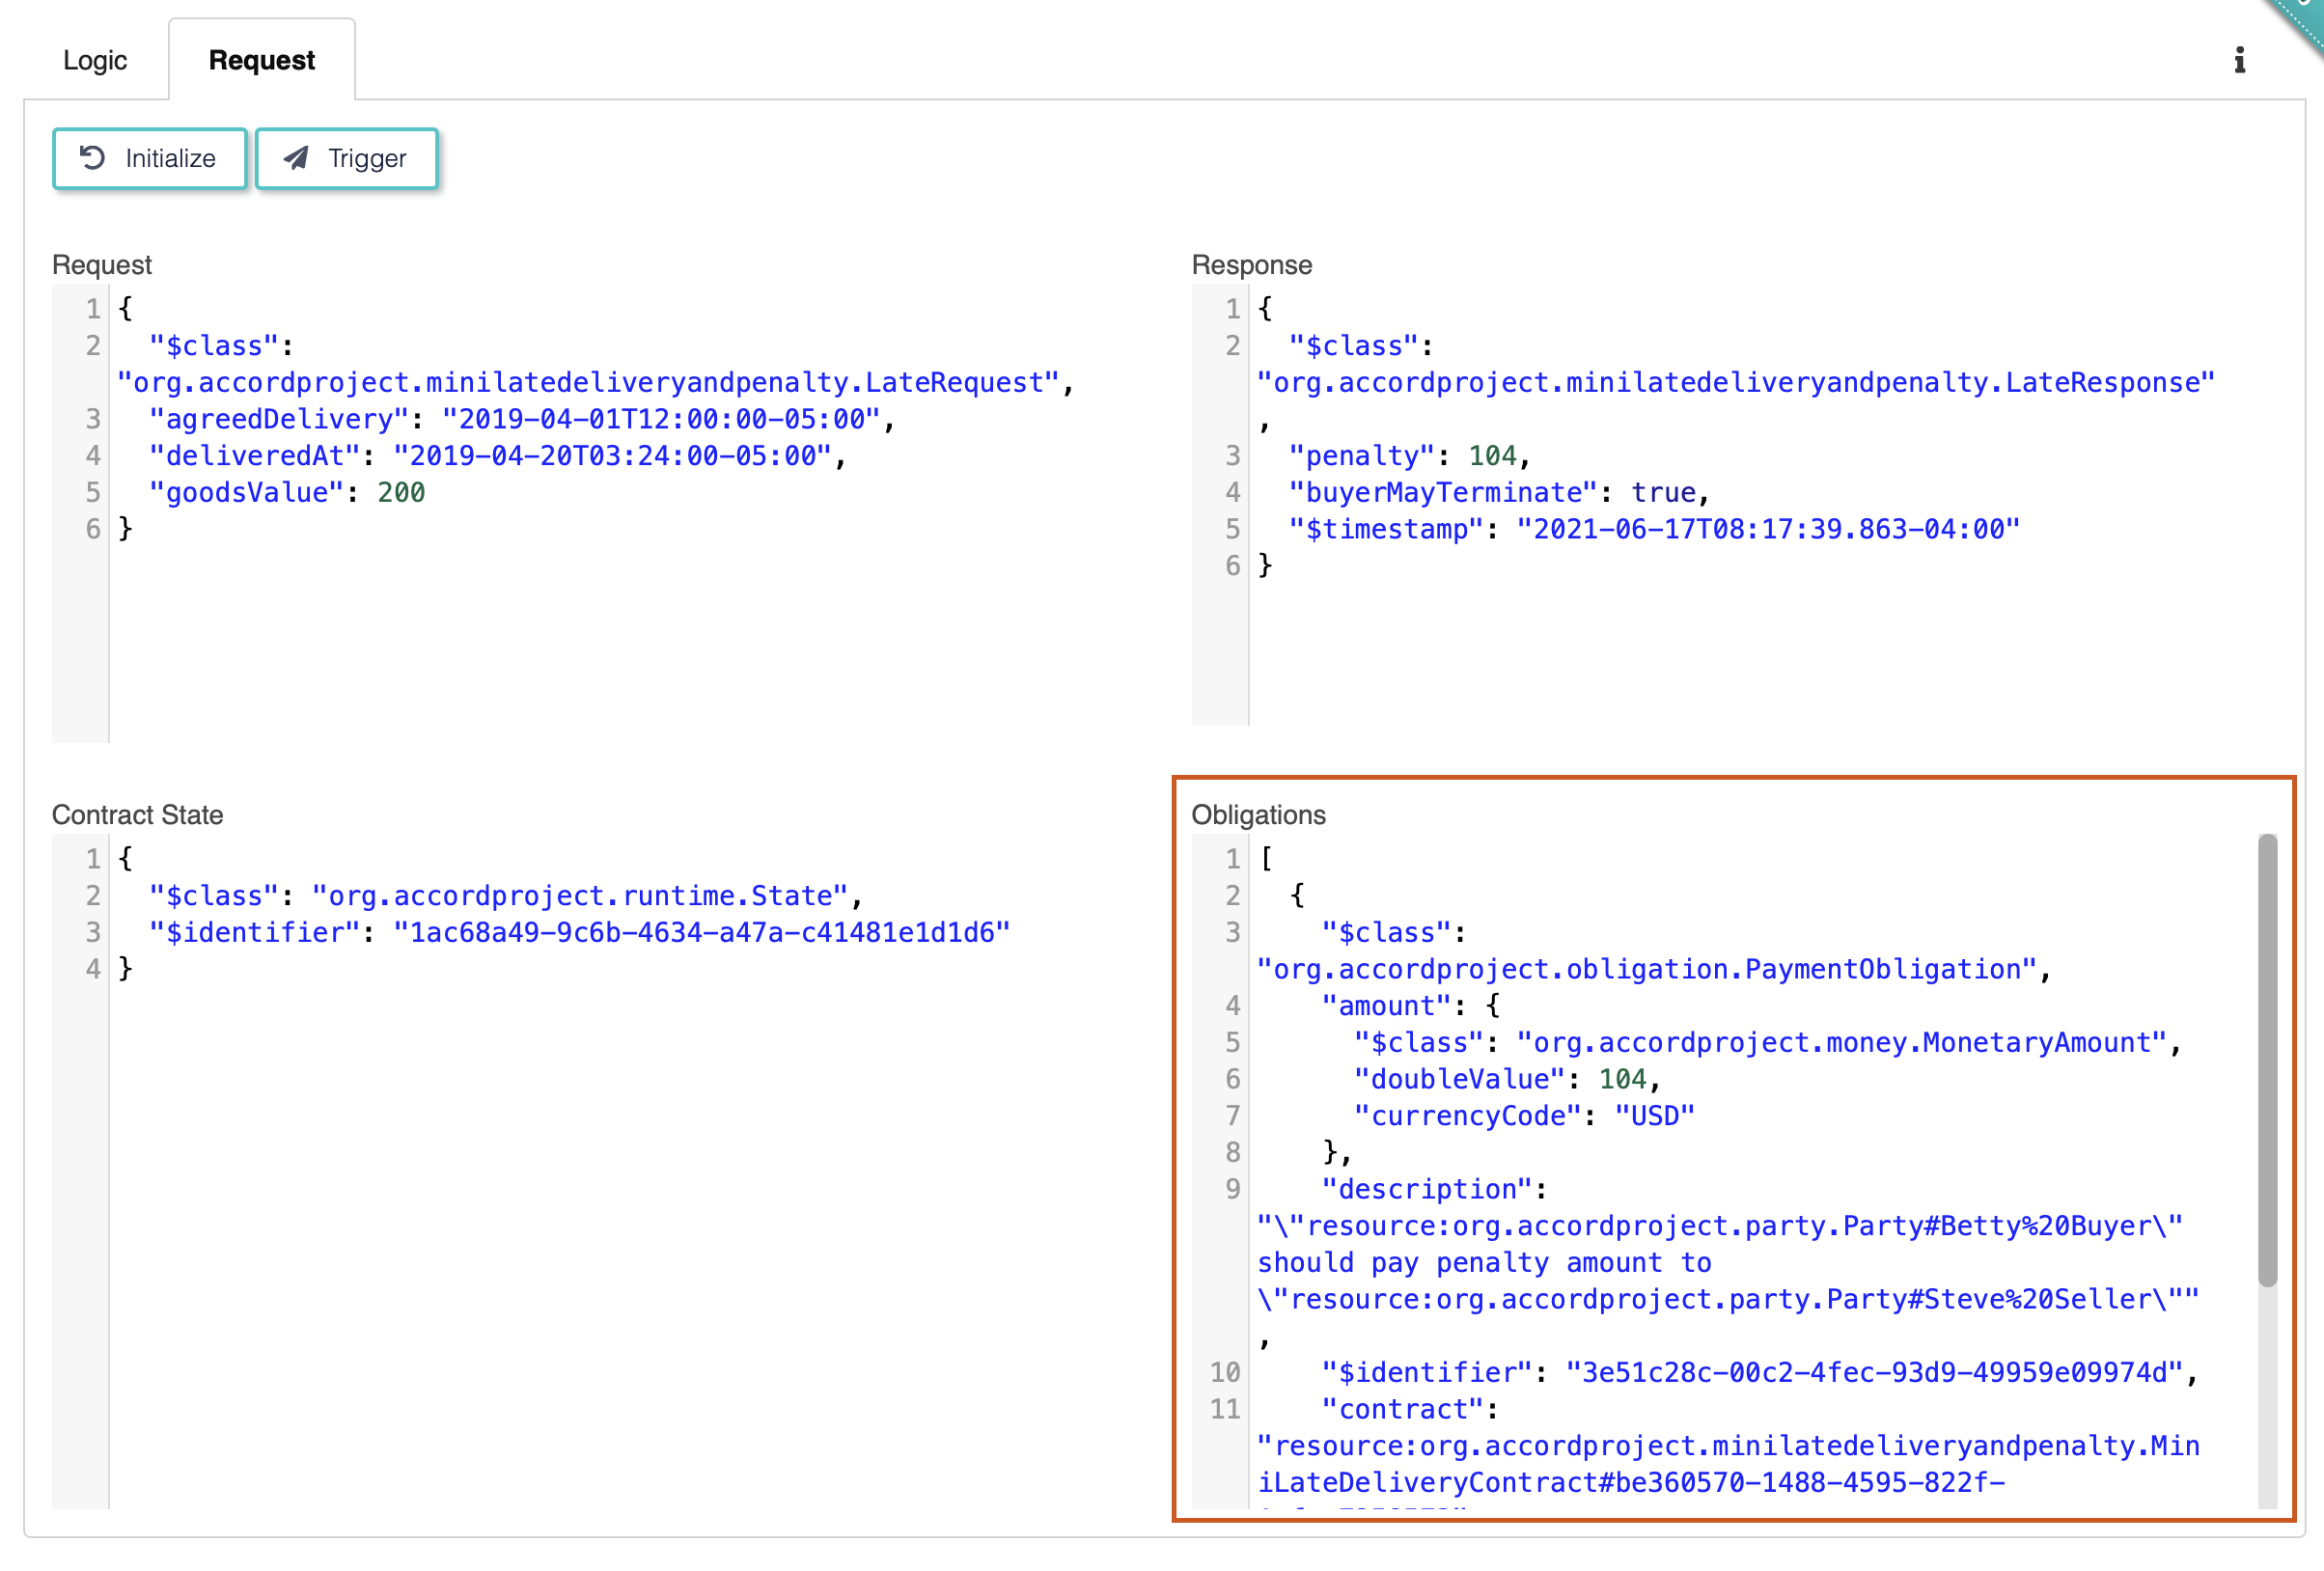The width and height of the screenshot is (2324, 1571).
Task: Click the PaymentObligation class string in Obligations
Action: [1646, 969]
